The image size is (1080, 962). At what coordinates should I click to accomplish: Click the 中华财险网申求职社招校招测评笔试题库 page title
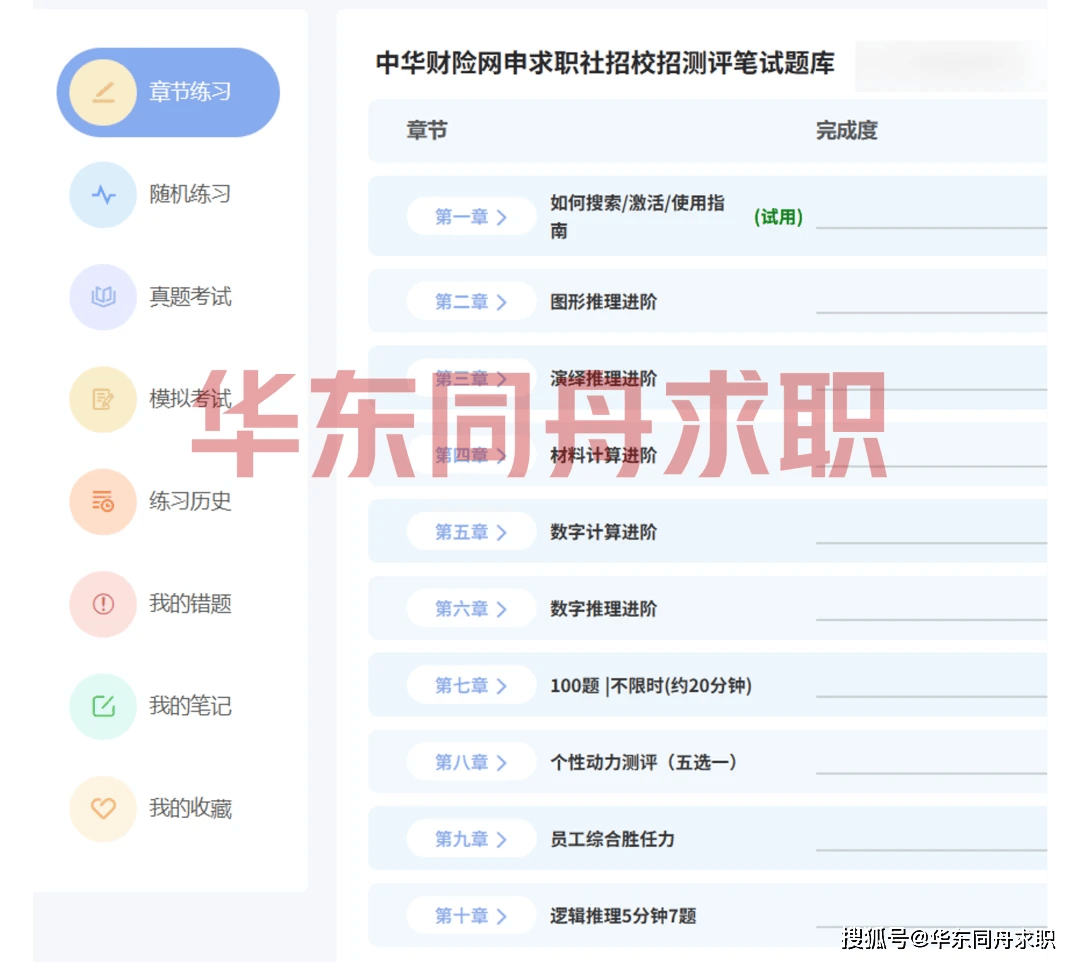pos(605,63)
